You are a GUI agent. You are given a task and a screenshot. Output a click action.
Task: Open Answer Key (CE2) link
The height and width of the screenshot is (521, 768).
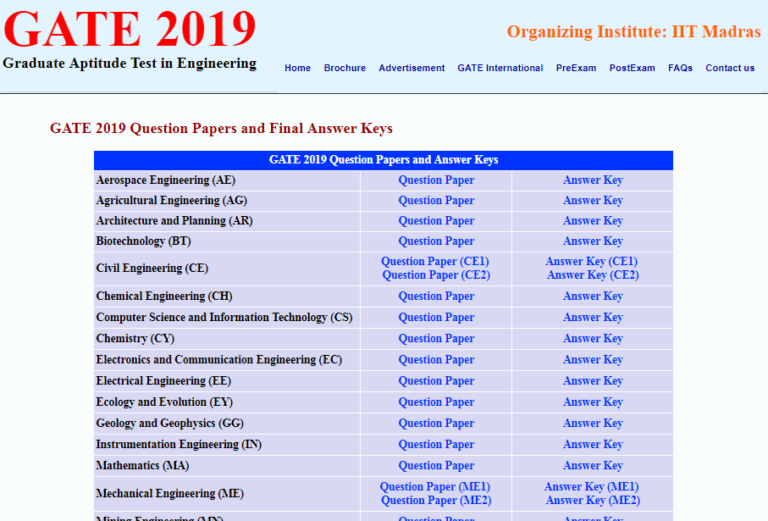click(x=593, y=275)
